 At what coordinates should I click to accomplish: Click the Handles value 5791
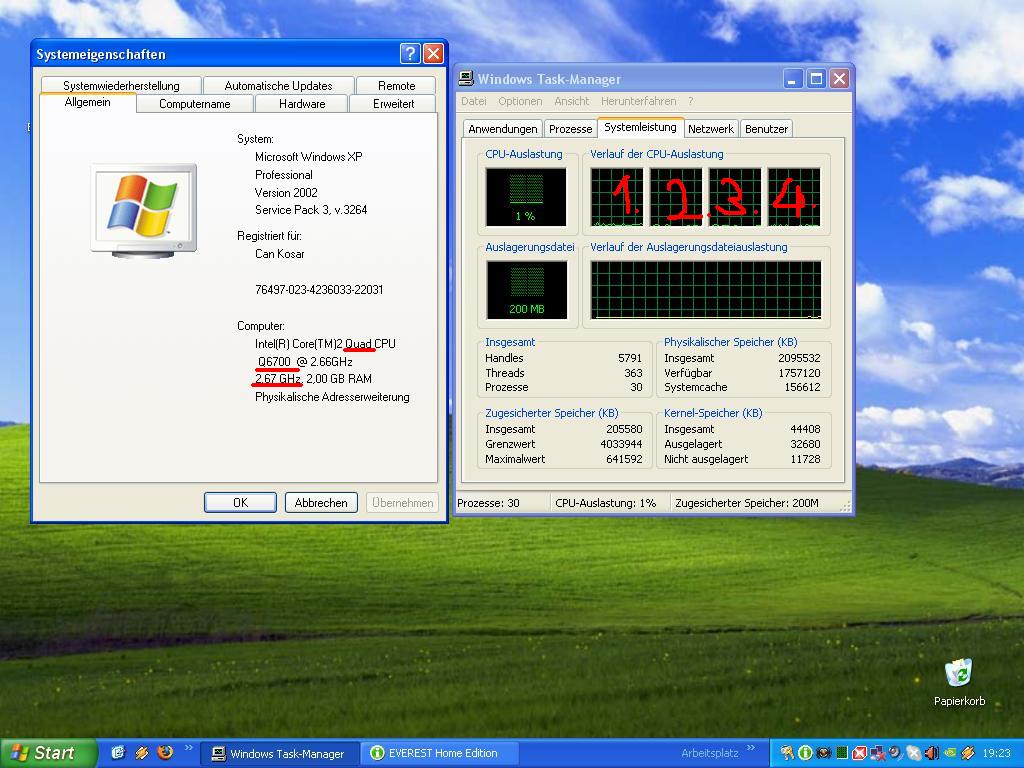(x=630, y=358)
